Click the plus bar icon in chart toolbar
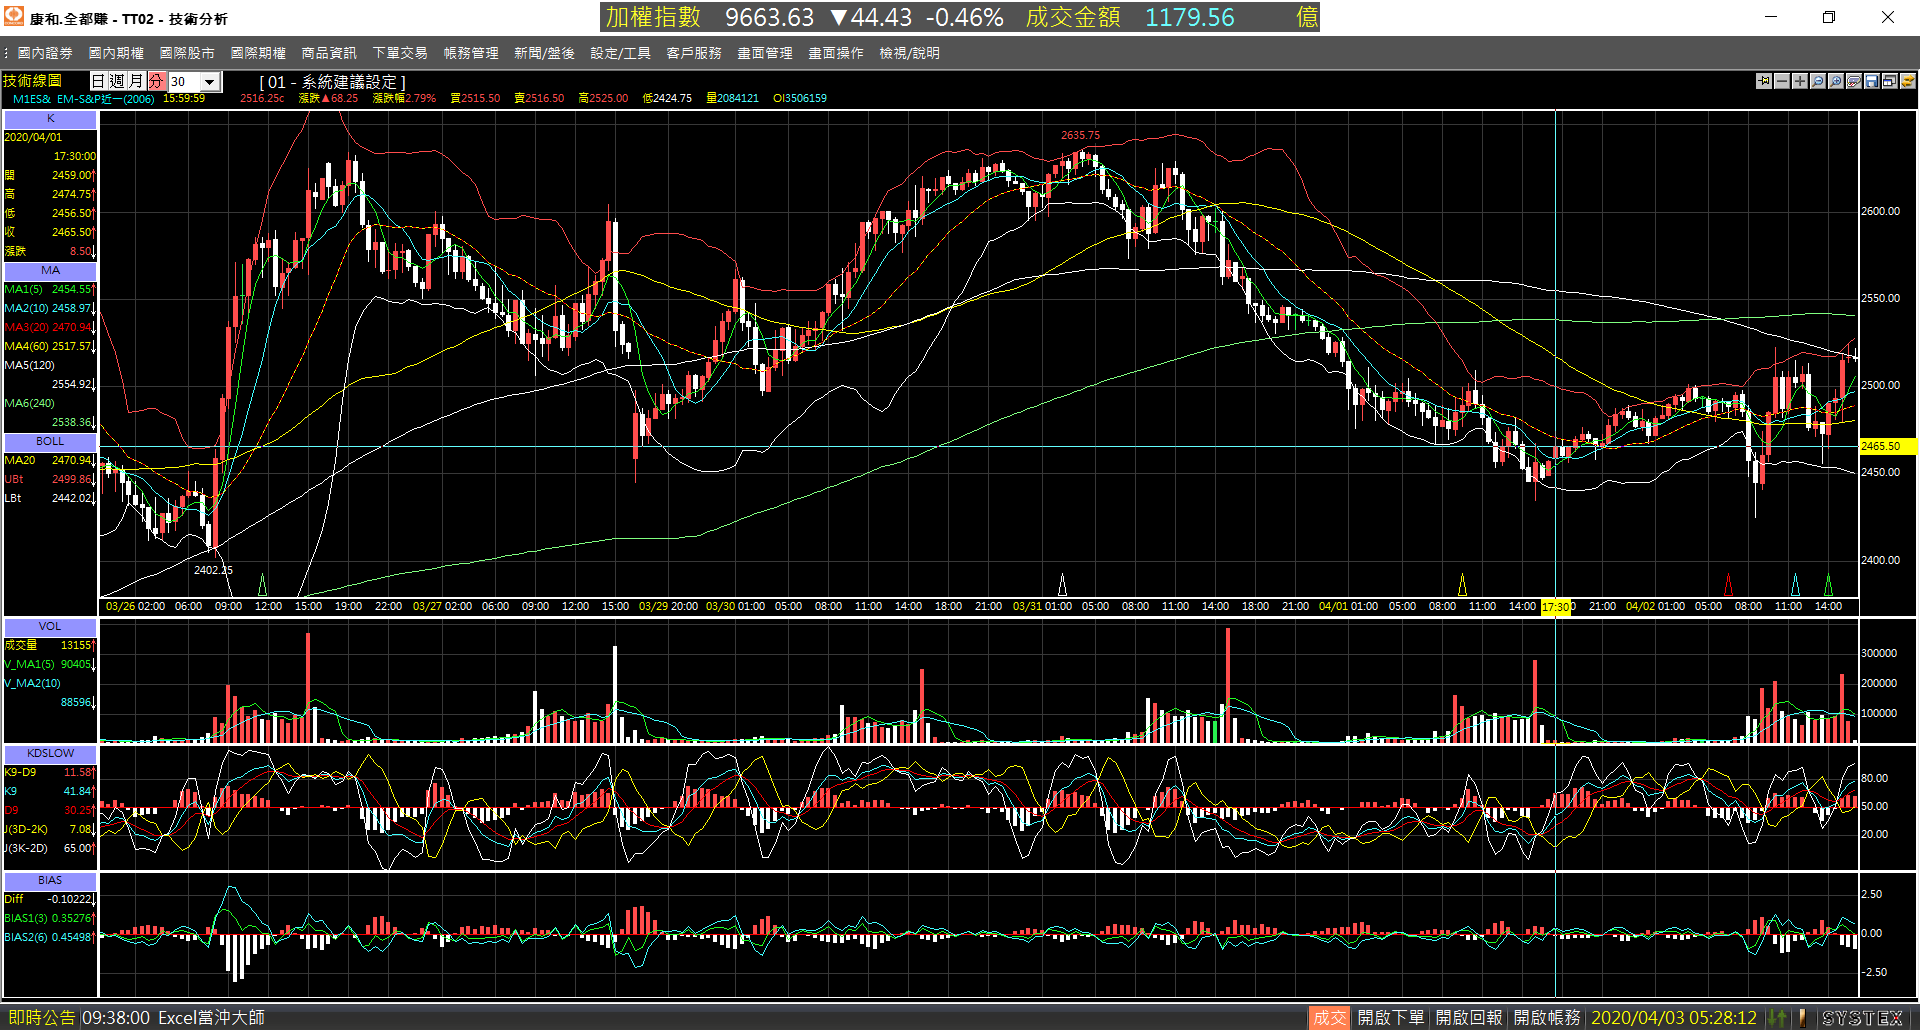 1800,81
